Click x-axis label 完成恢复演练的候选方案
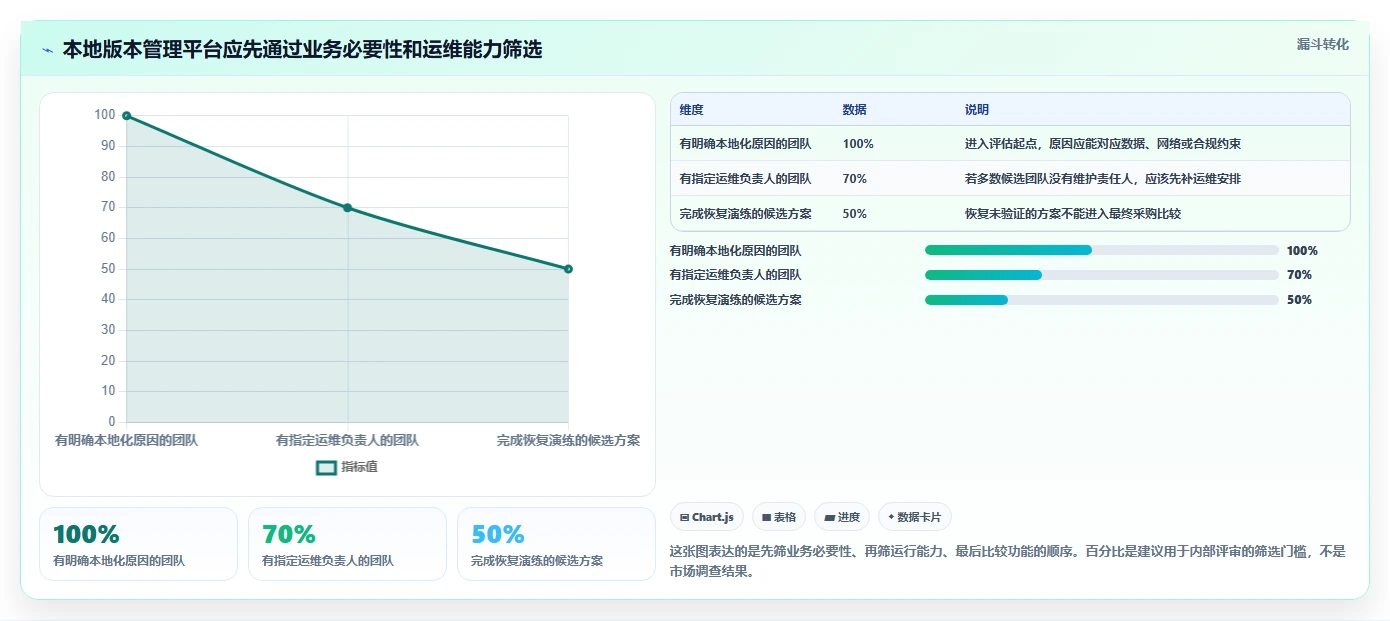The height and width of the screenshot is (621, 1390). click(x=568, y=440)
